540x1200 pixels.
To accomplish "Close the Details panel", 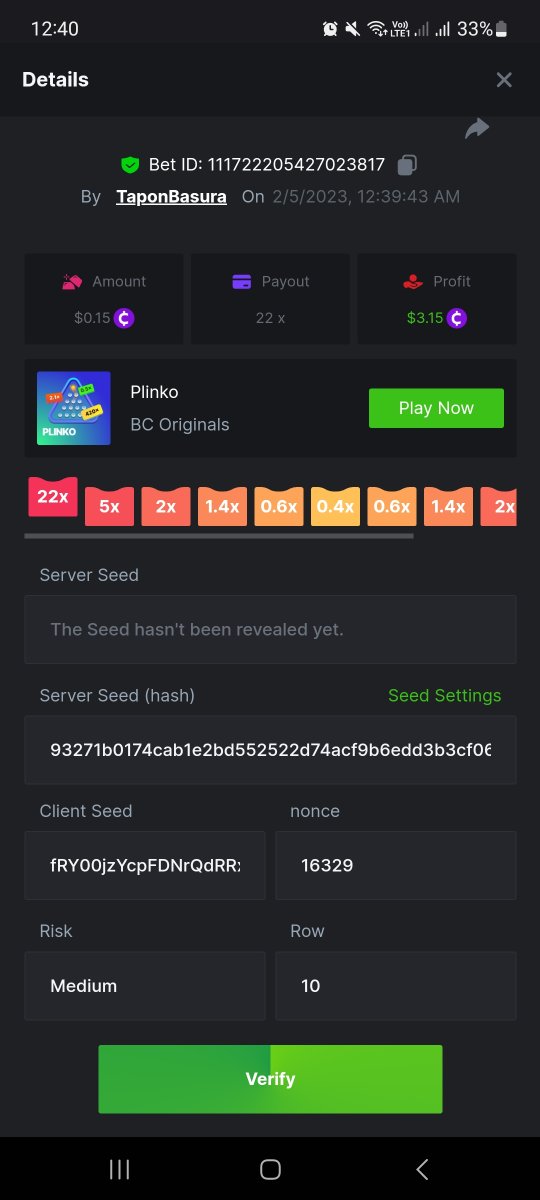I will (504, 80).
